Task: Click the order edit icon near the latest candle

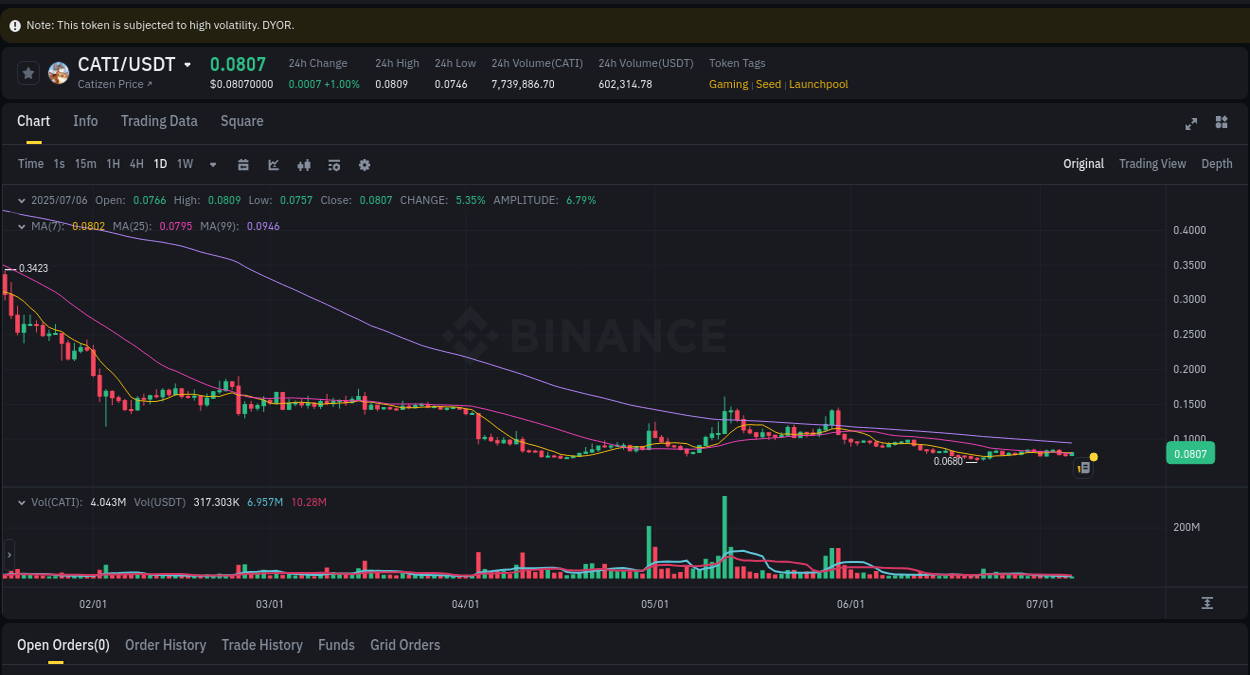Action: 1083,467
